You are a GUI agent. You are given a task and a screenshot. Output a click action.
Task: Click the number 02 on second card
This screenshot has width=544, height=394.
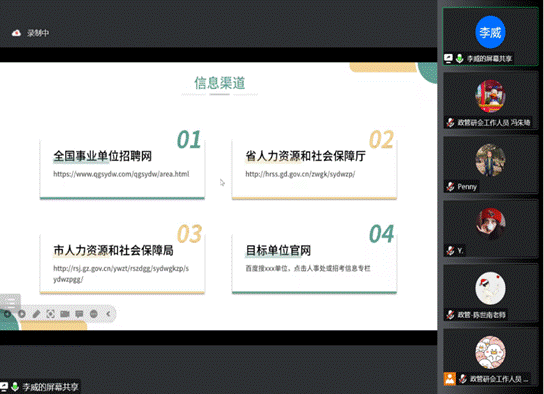(x=381, y=139)
